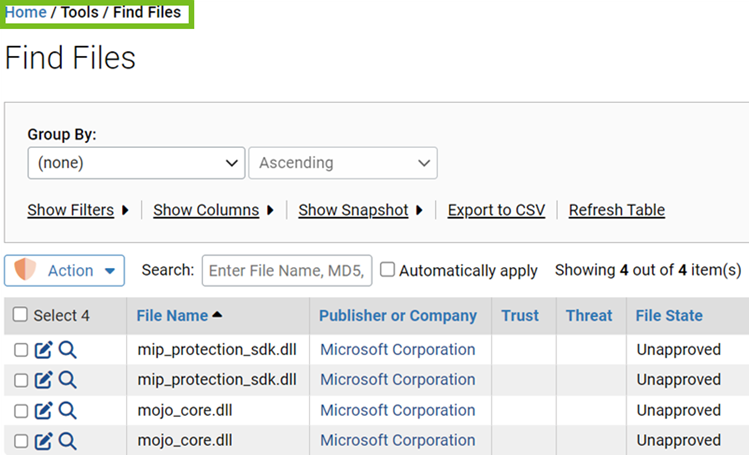Viewport: 749px width, 455px height.
Task: Click magnifier icon for first mip_protection_sdk.dll row
Action: click(x=67, y=350)
